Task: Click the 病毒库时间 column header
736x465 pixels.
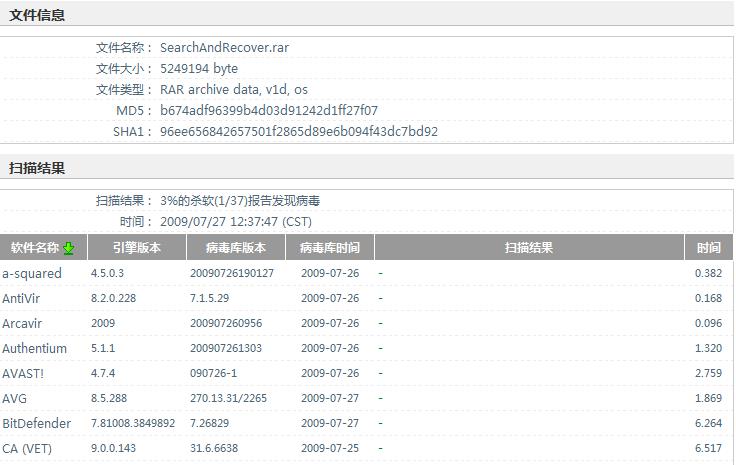Action: coord(330,248)
